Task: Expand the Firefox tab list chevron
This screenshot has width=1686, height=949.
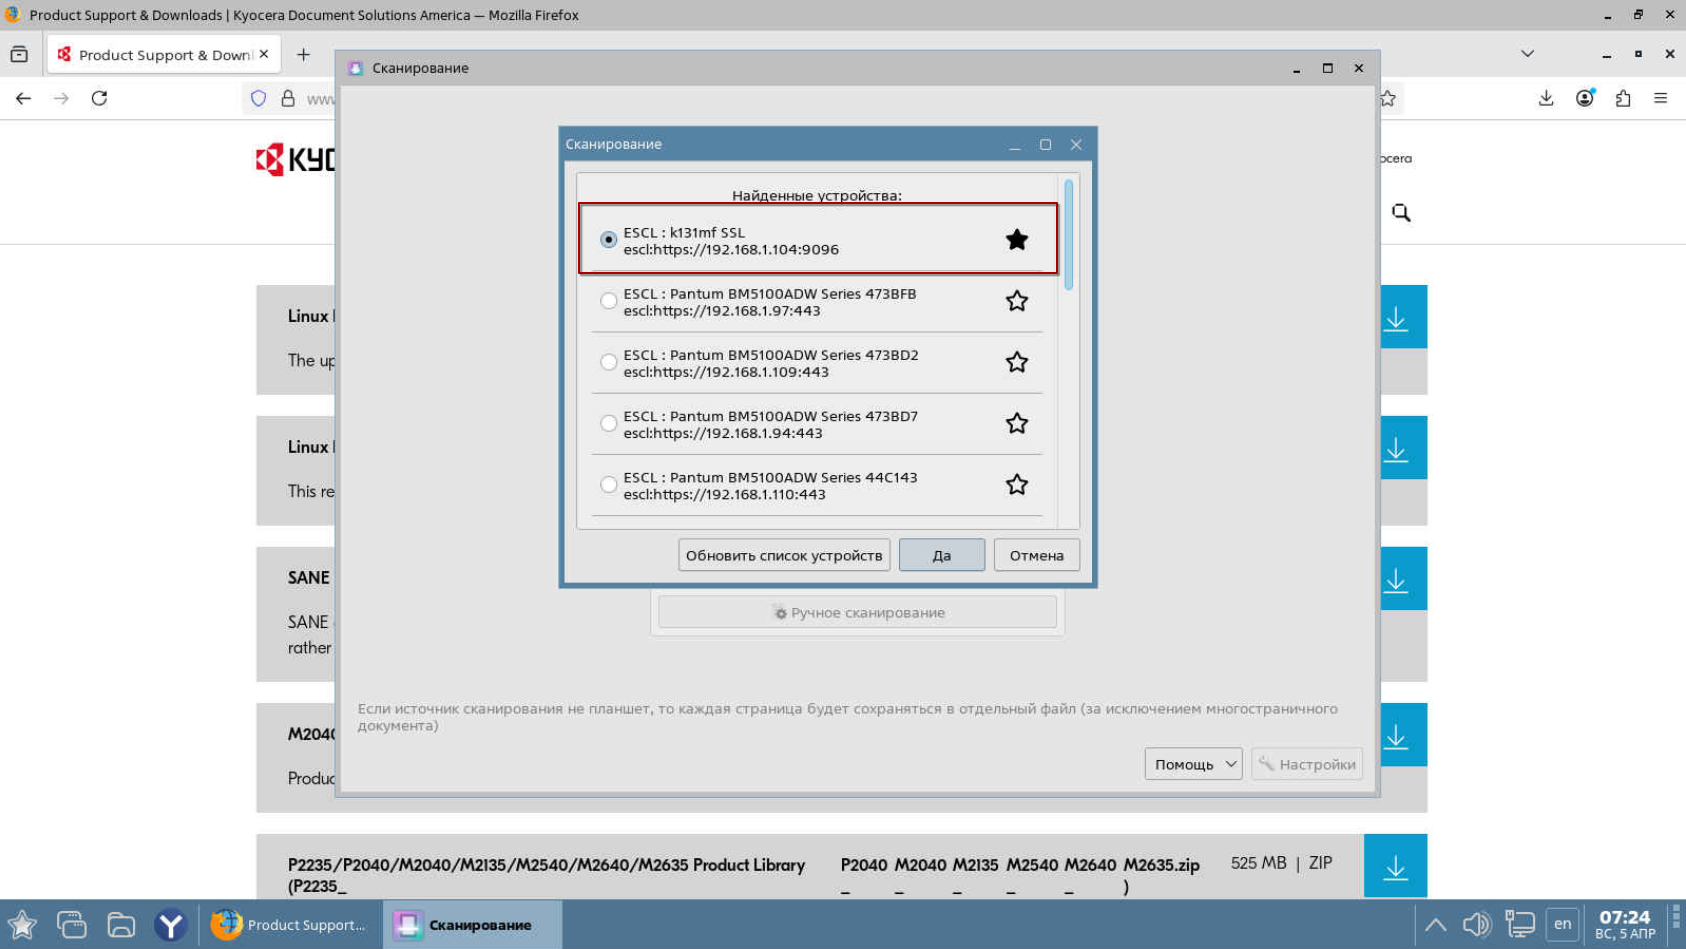Action: (1527, 54)
